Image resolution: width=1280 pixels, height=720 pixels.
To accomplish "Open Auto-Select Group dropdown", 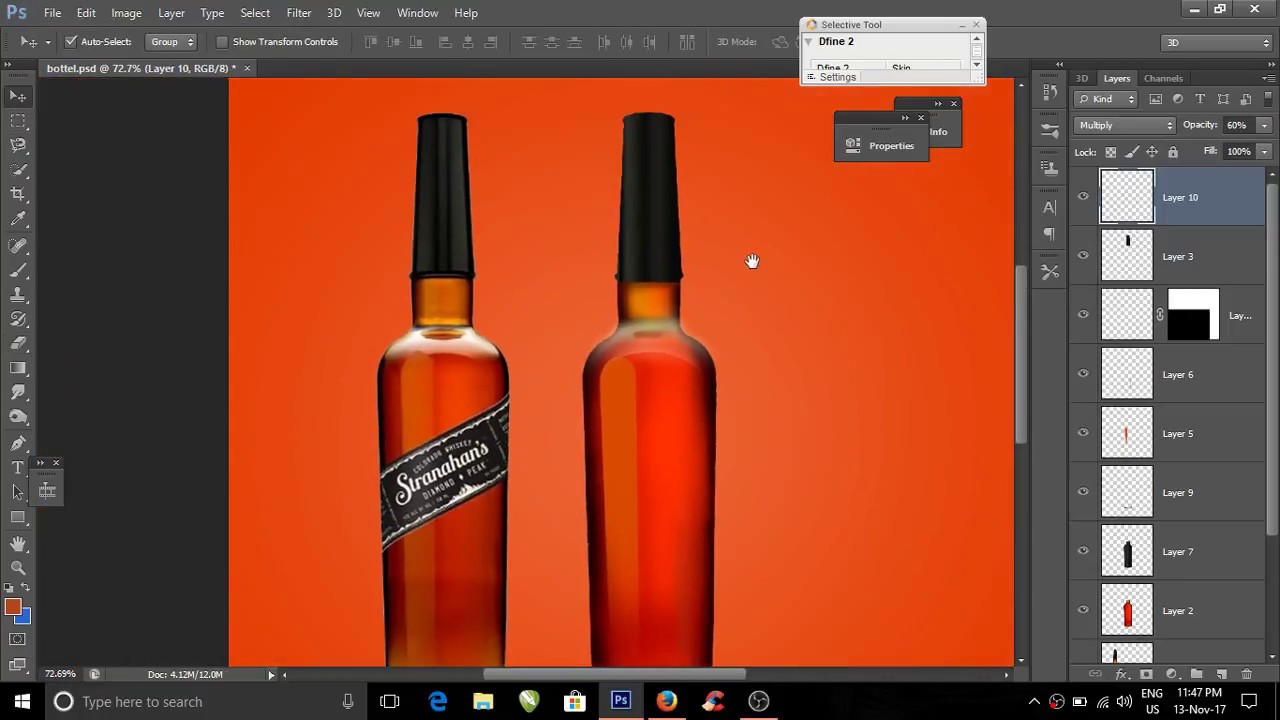I will click(x=171, y=42).
